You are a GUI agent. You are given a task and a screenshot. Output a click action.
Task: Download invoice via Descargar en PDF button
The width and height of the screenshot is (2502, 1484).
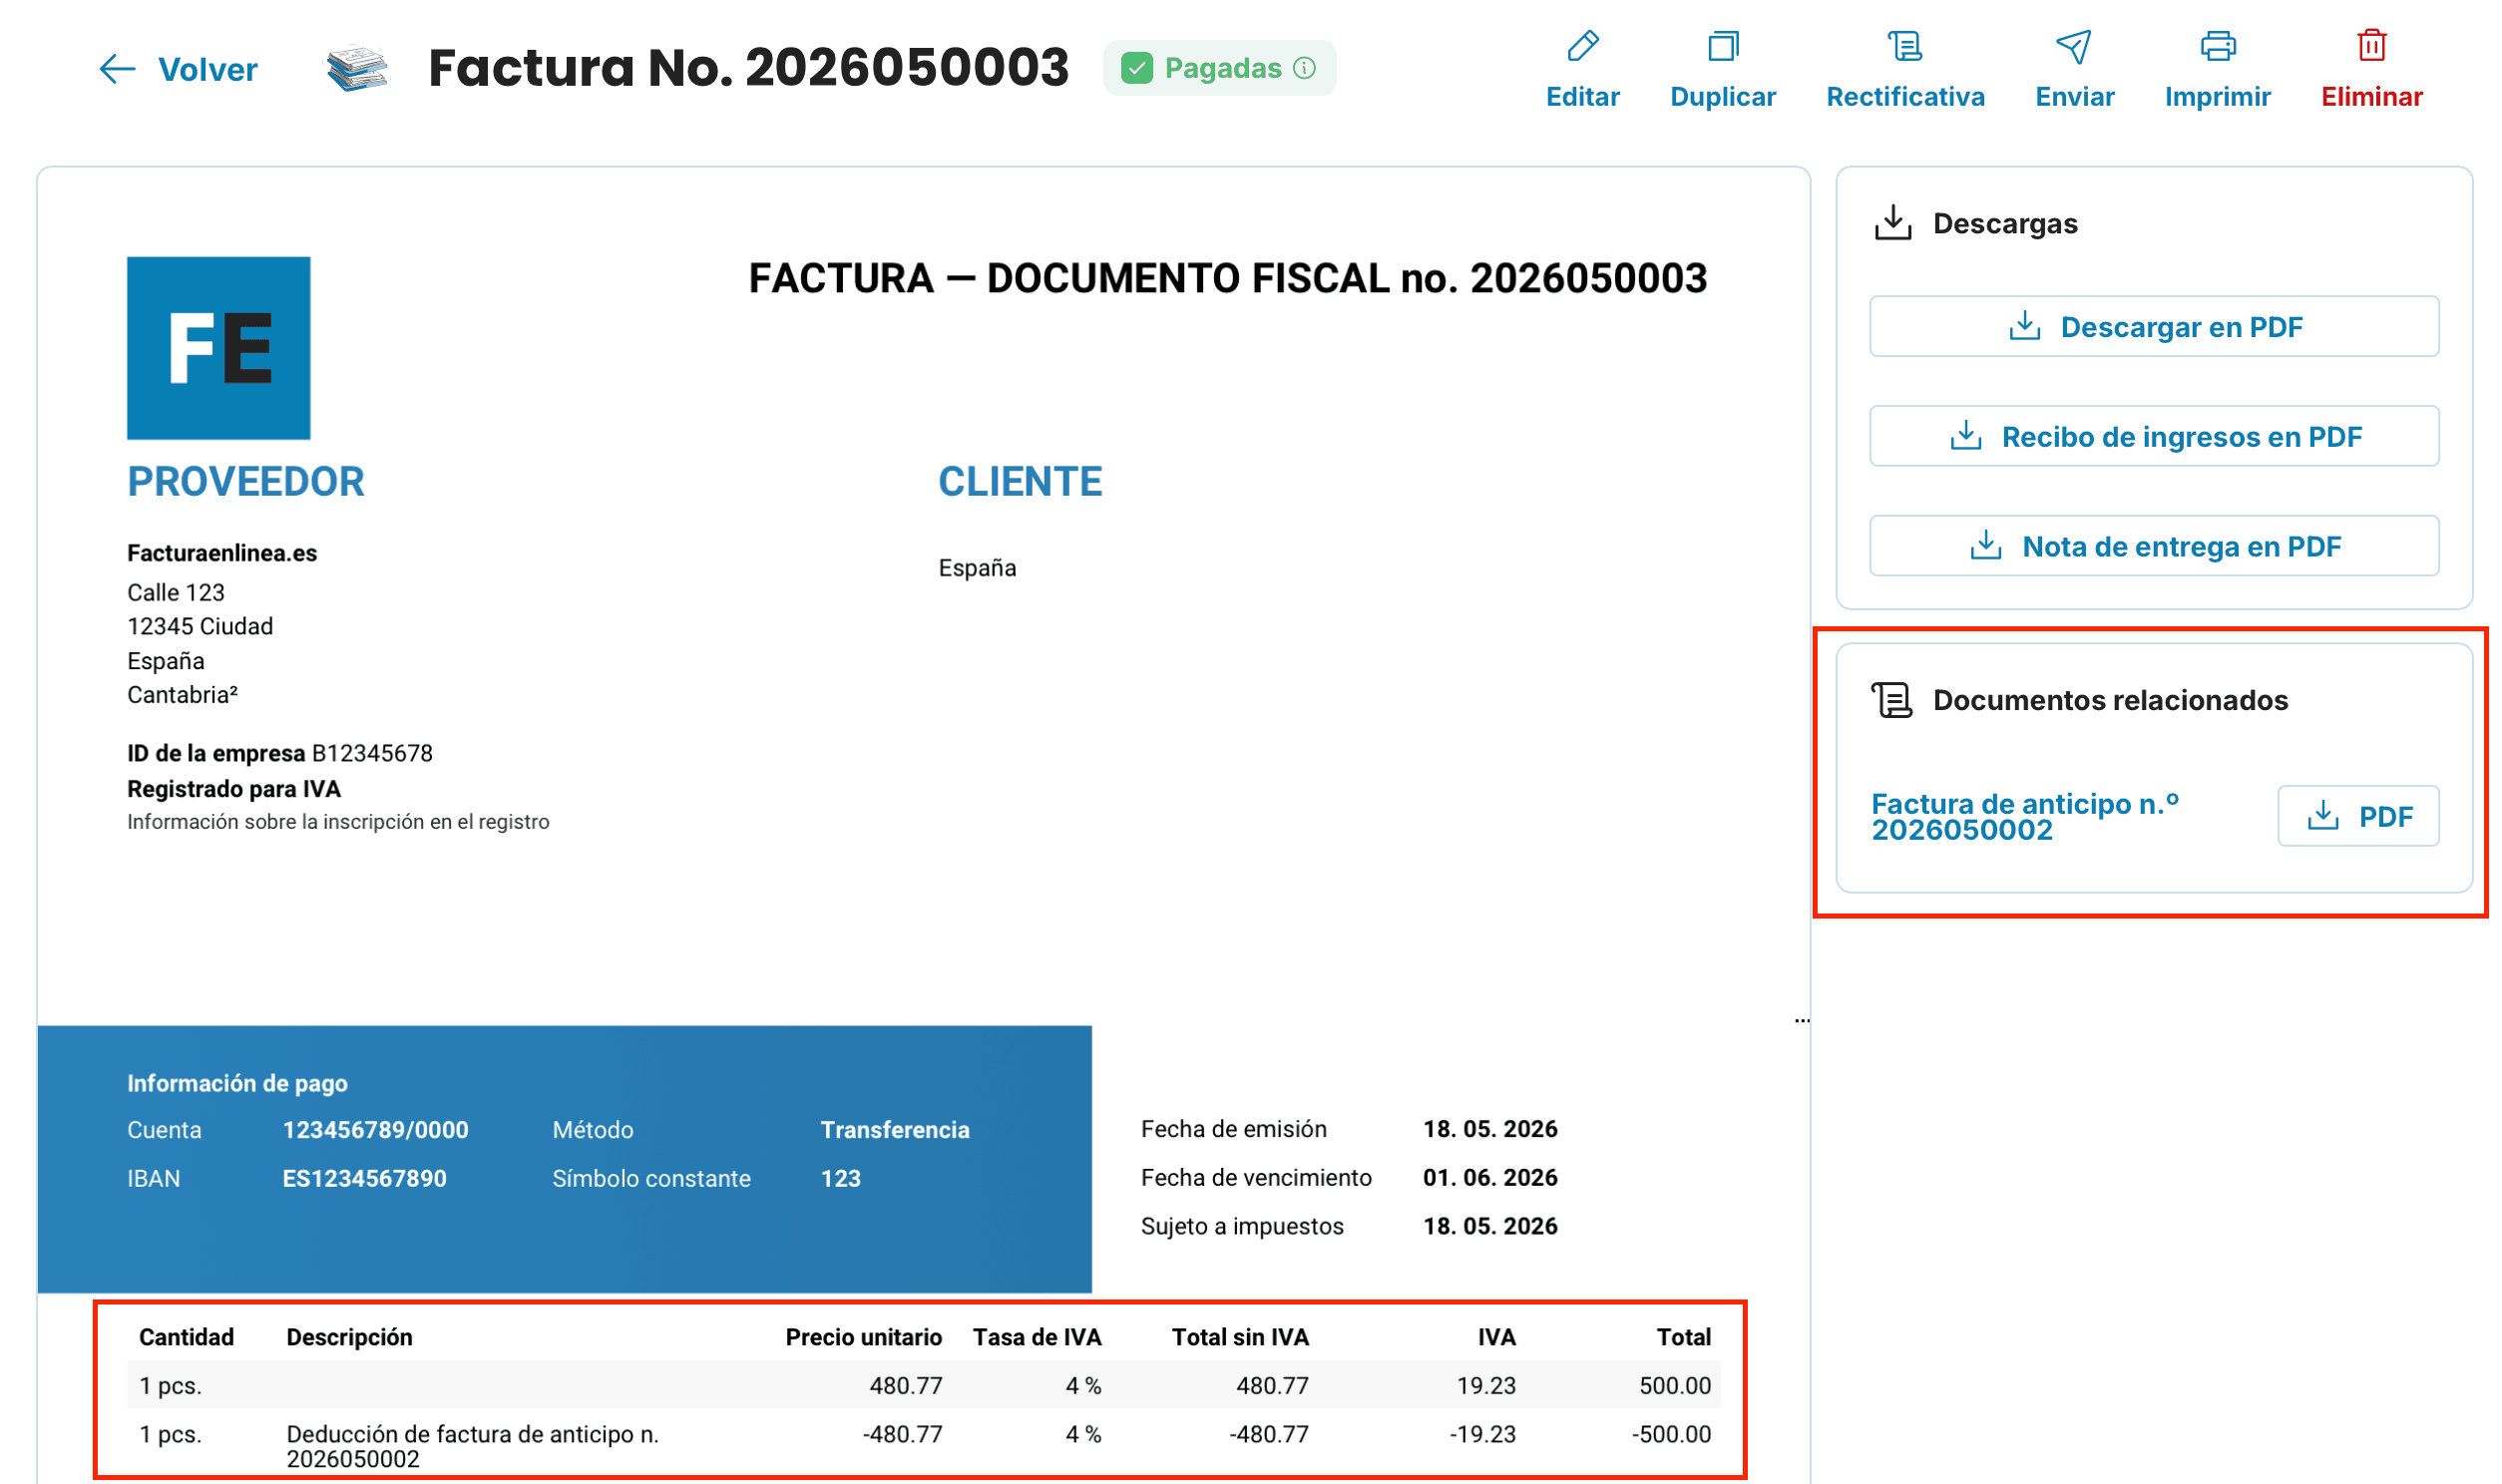(x=2154, y=326)
